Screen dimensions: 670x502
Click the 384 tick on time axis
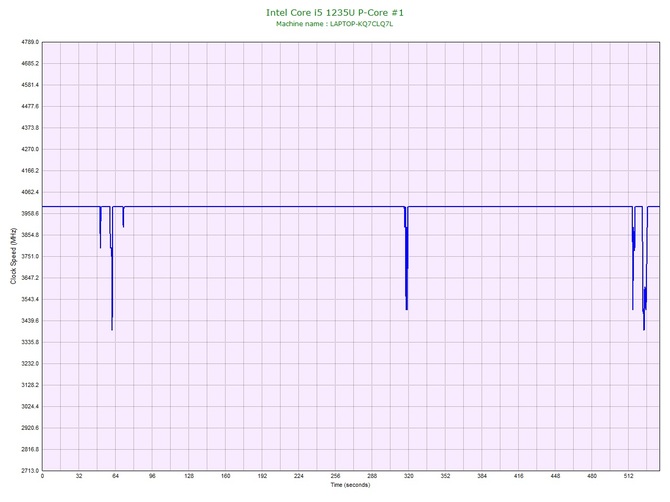pyautogui.click(x=482, y=476)
